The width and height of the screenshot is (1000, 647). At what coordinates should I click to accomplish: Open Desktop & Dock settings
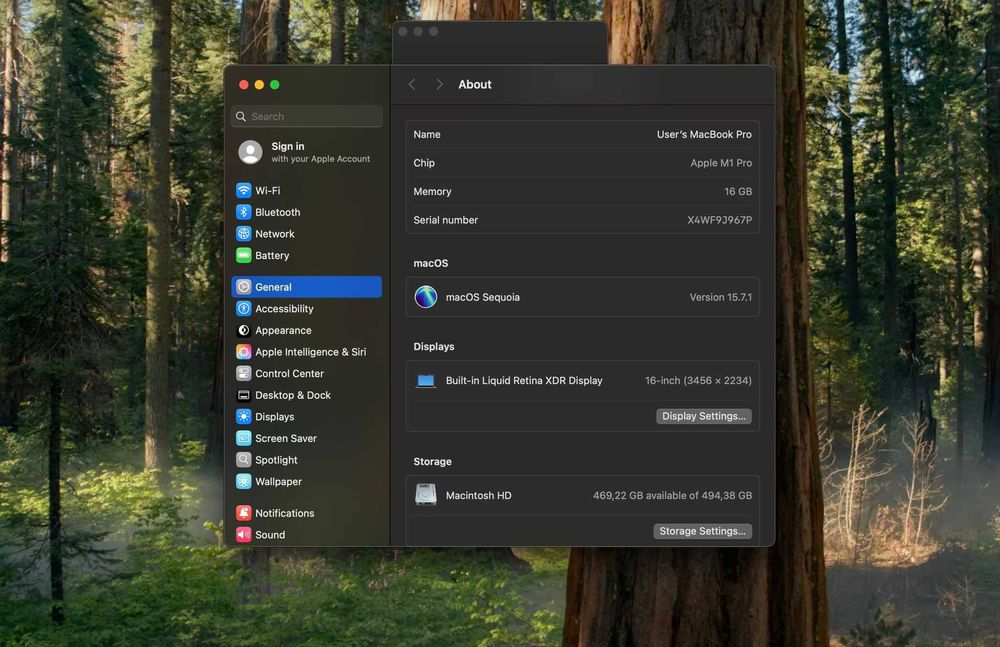click(292, 396)
